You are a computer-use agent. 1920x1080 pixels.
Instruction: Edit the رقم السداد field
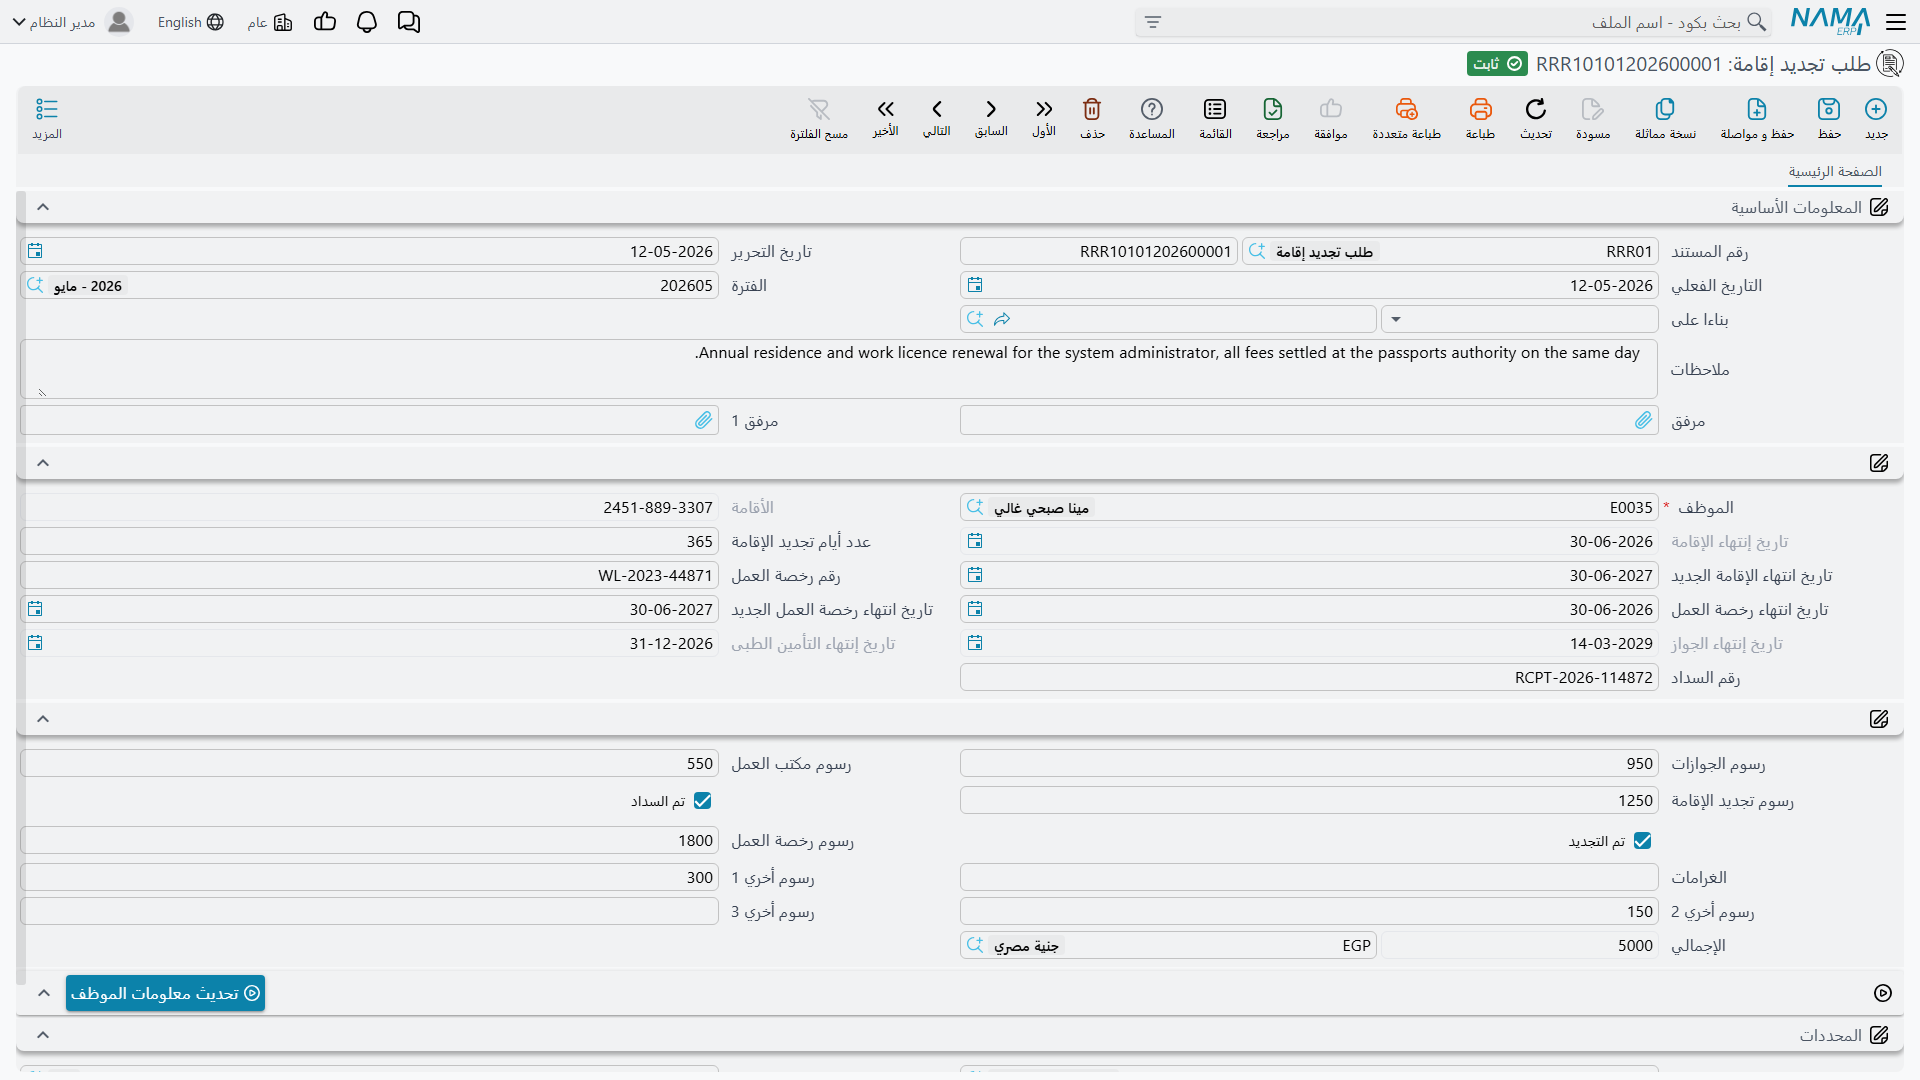click(1309, 678)
